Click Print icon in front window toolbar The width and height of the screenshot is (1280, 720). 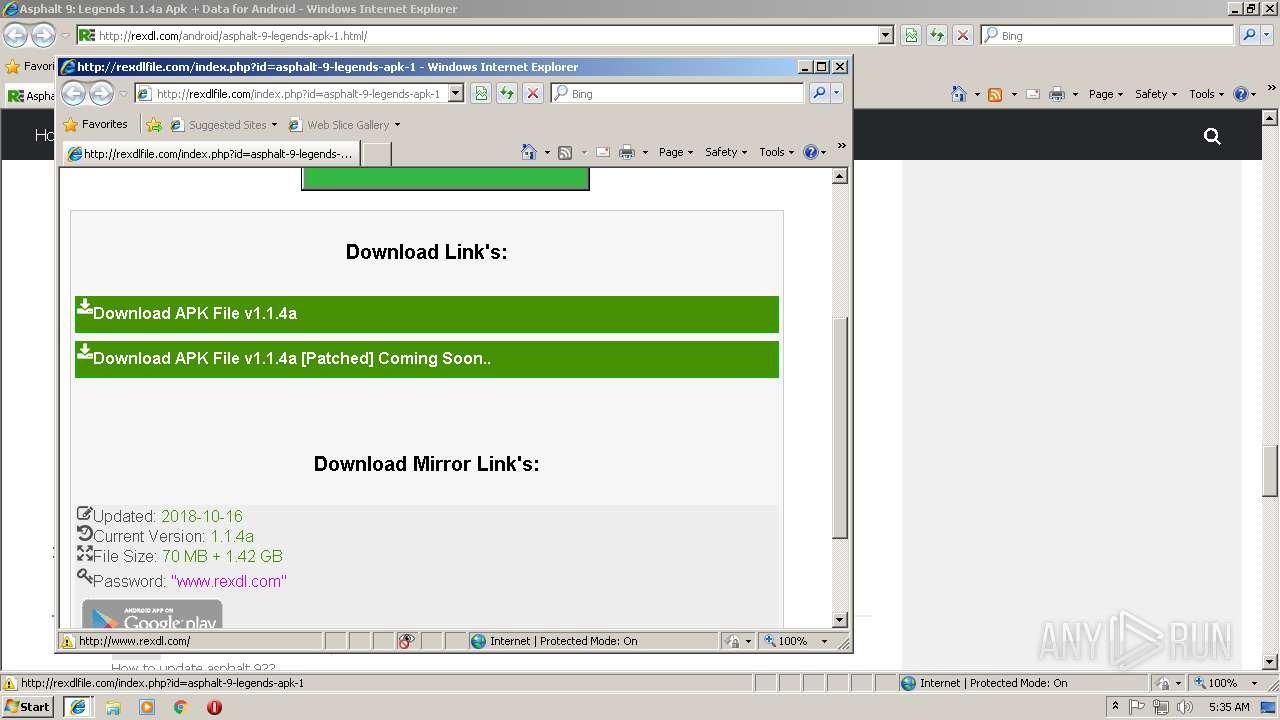coord(627,152)
